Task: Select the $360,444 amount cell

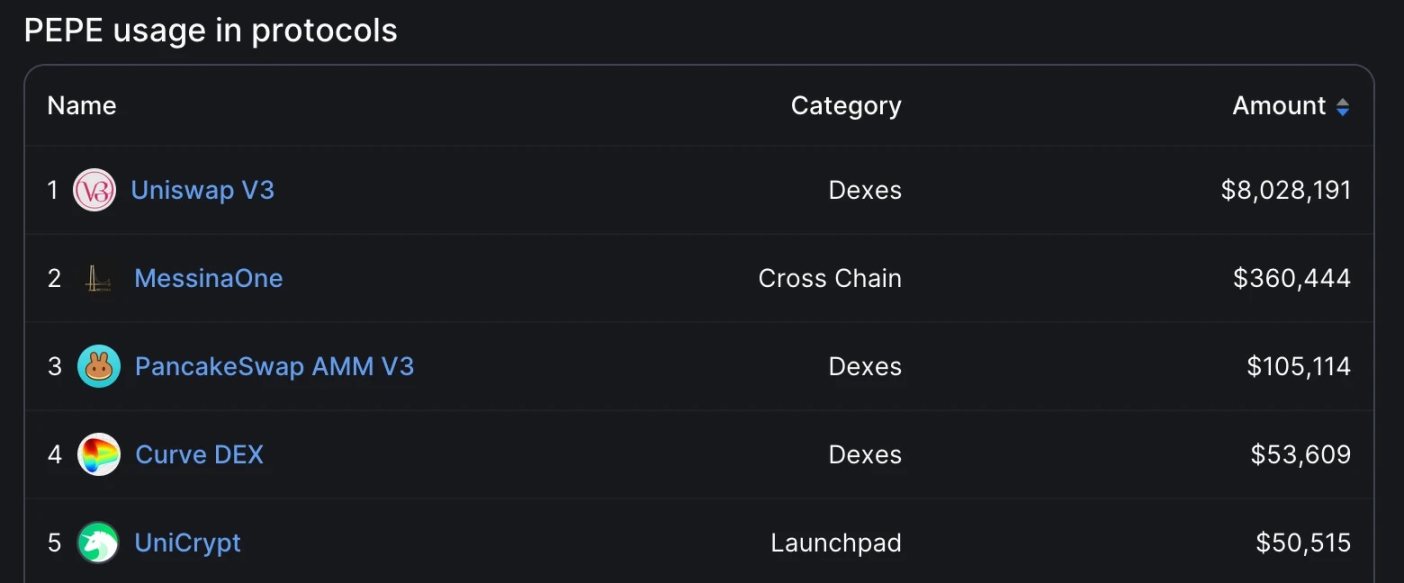Action: [1292, 278]
